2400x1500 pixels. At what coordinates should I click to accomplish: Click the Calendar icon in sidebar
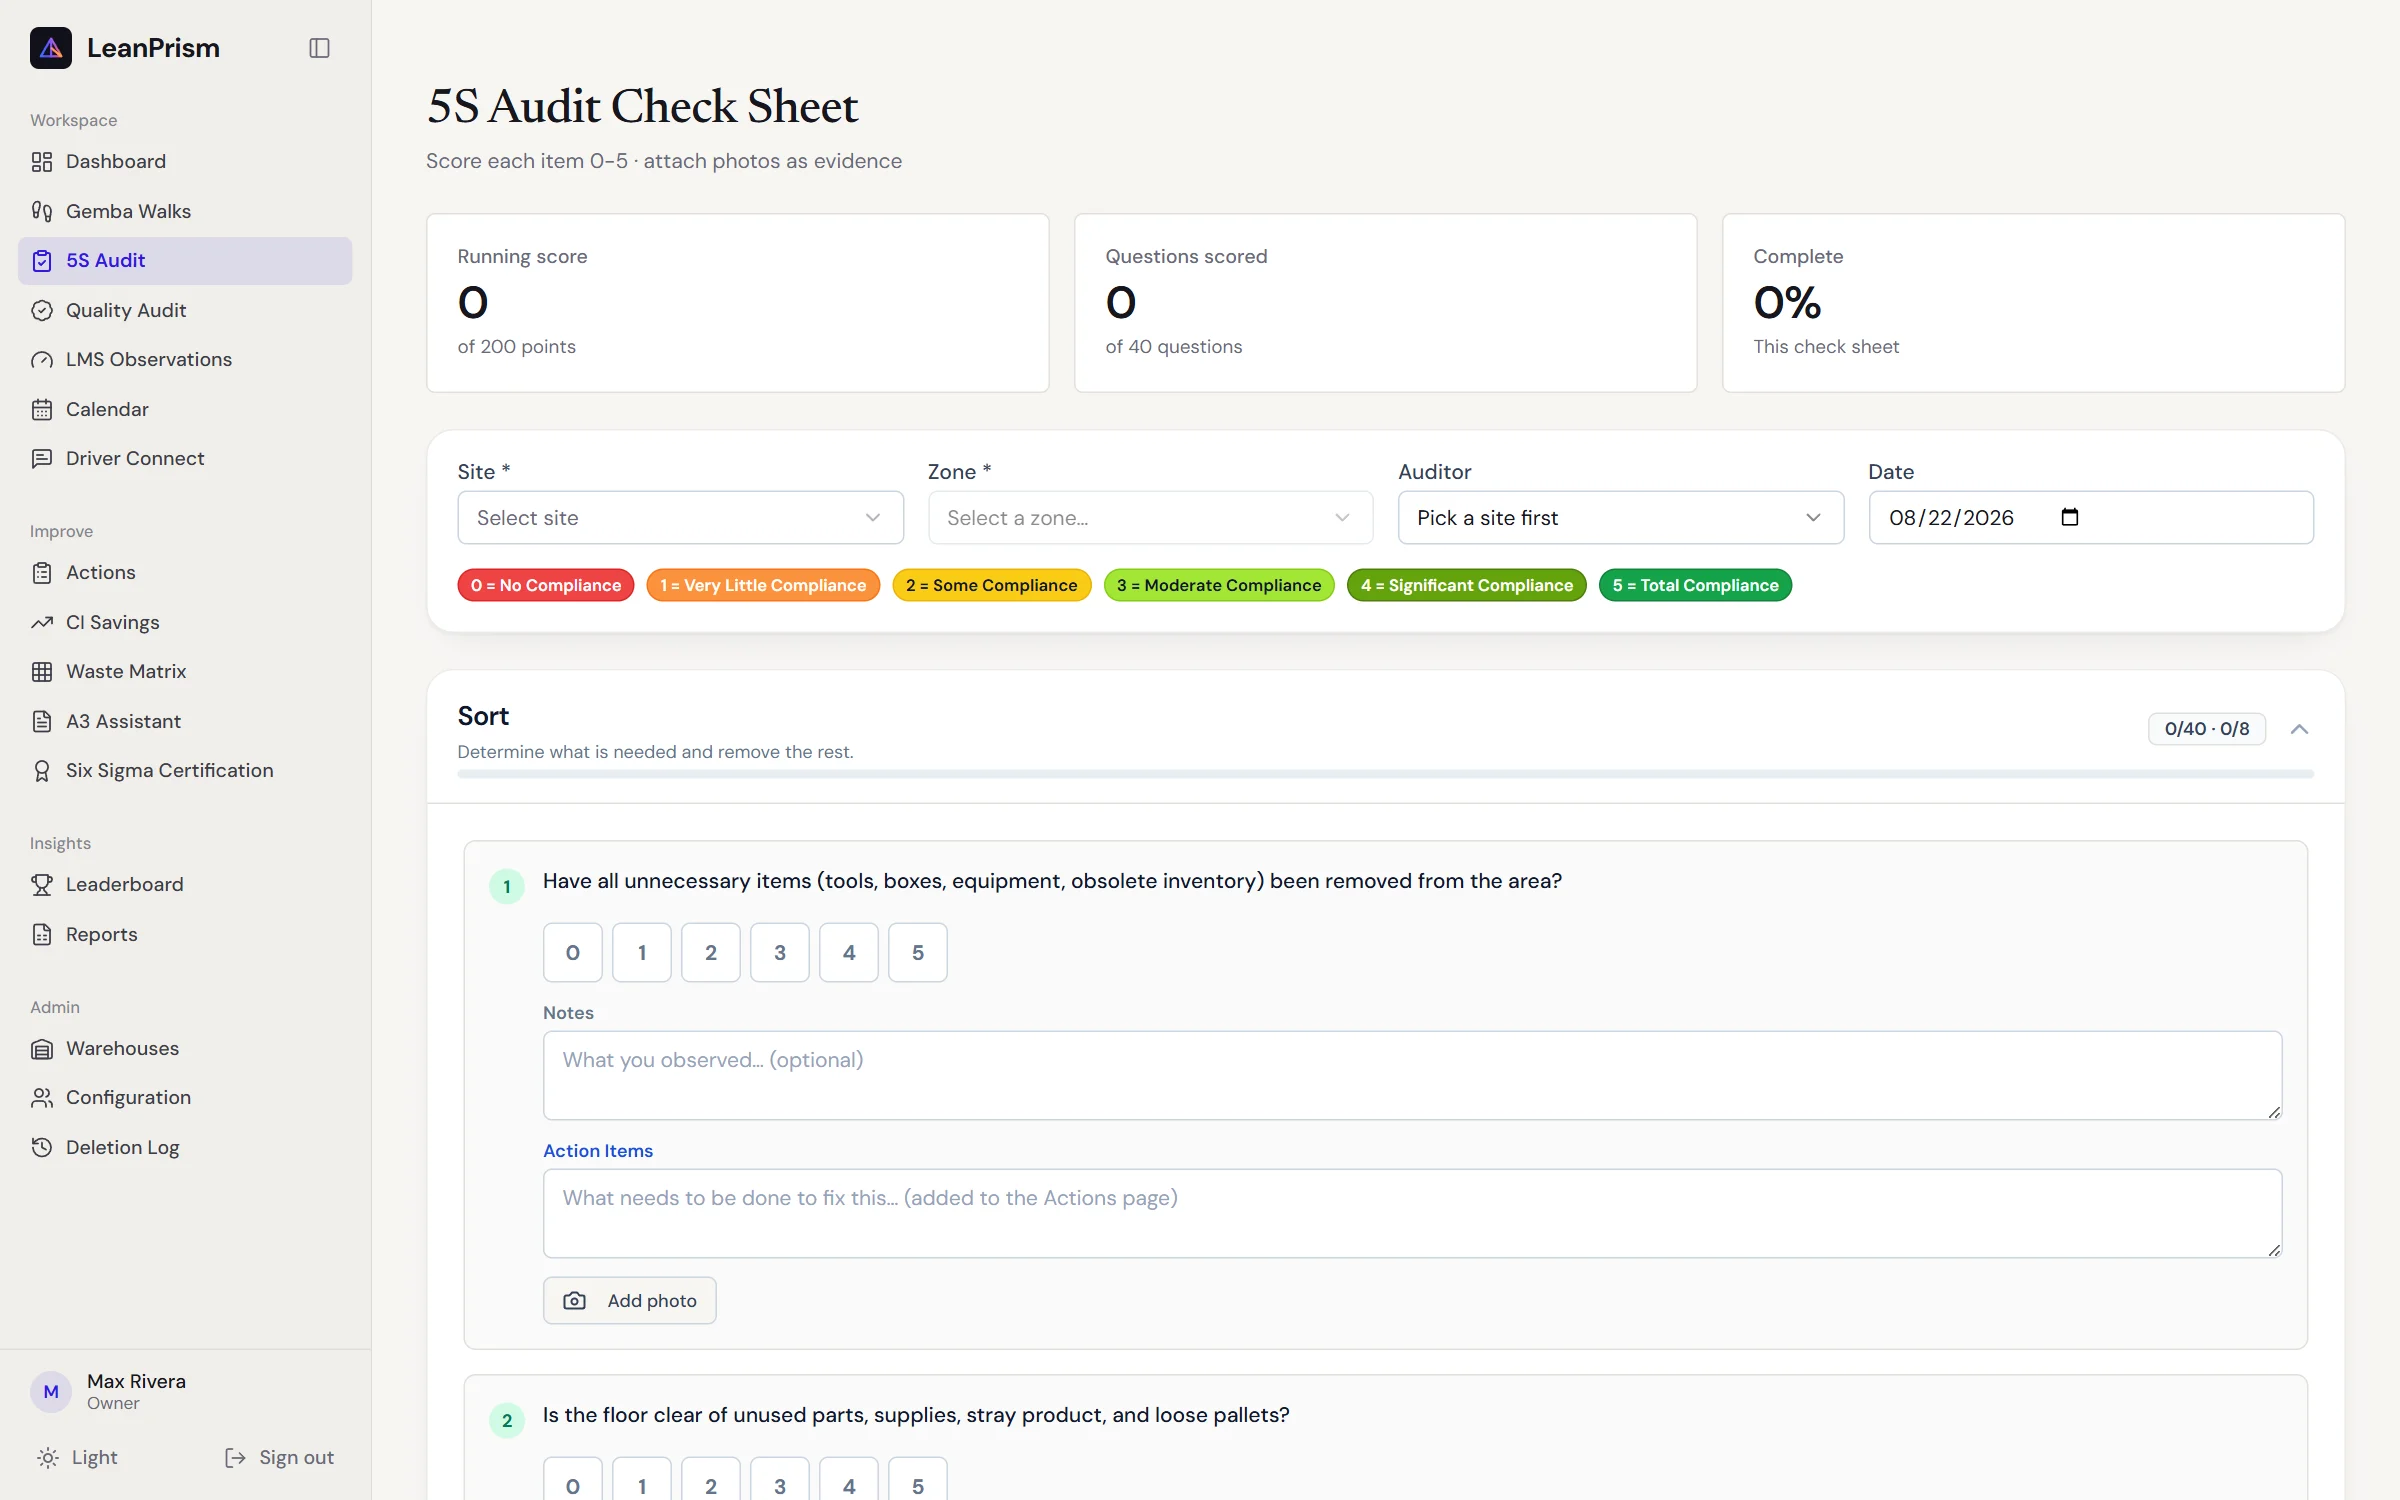click(42, 409)
